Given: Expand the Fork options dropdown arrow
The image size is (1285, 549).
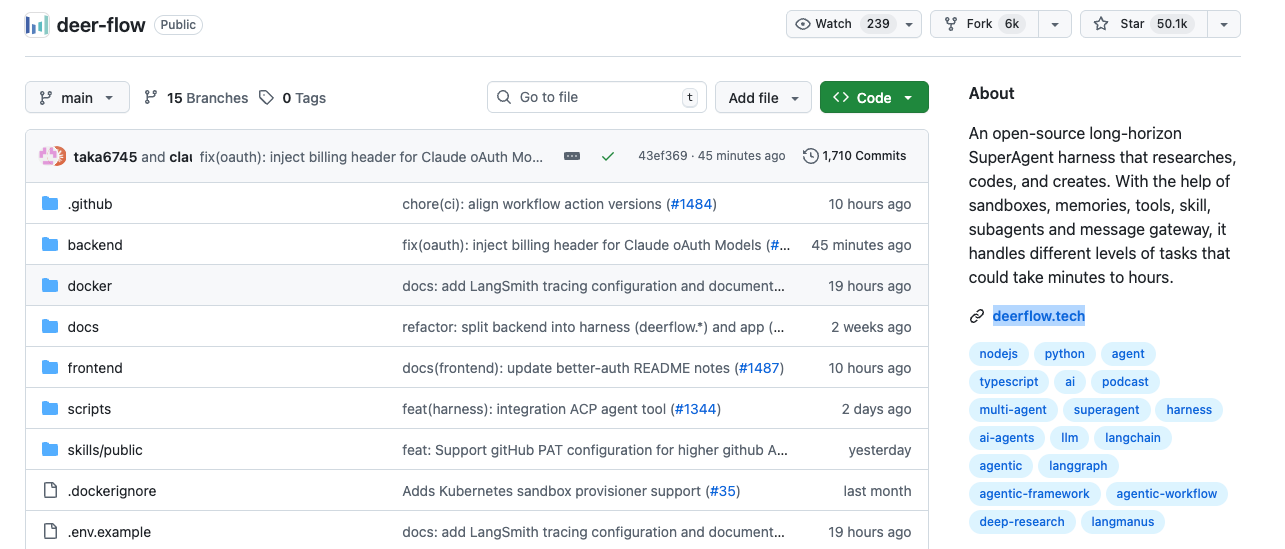Looking at the screenshot, I should [x=1054, y=24].
